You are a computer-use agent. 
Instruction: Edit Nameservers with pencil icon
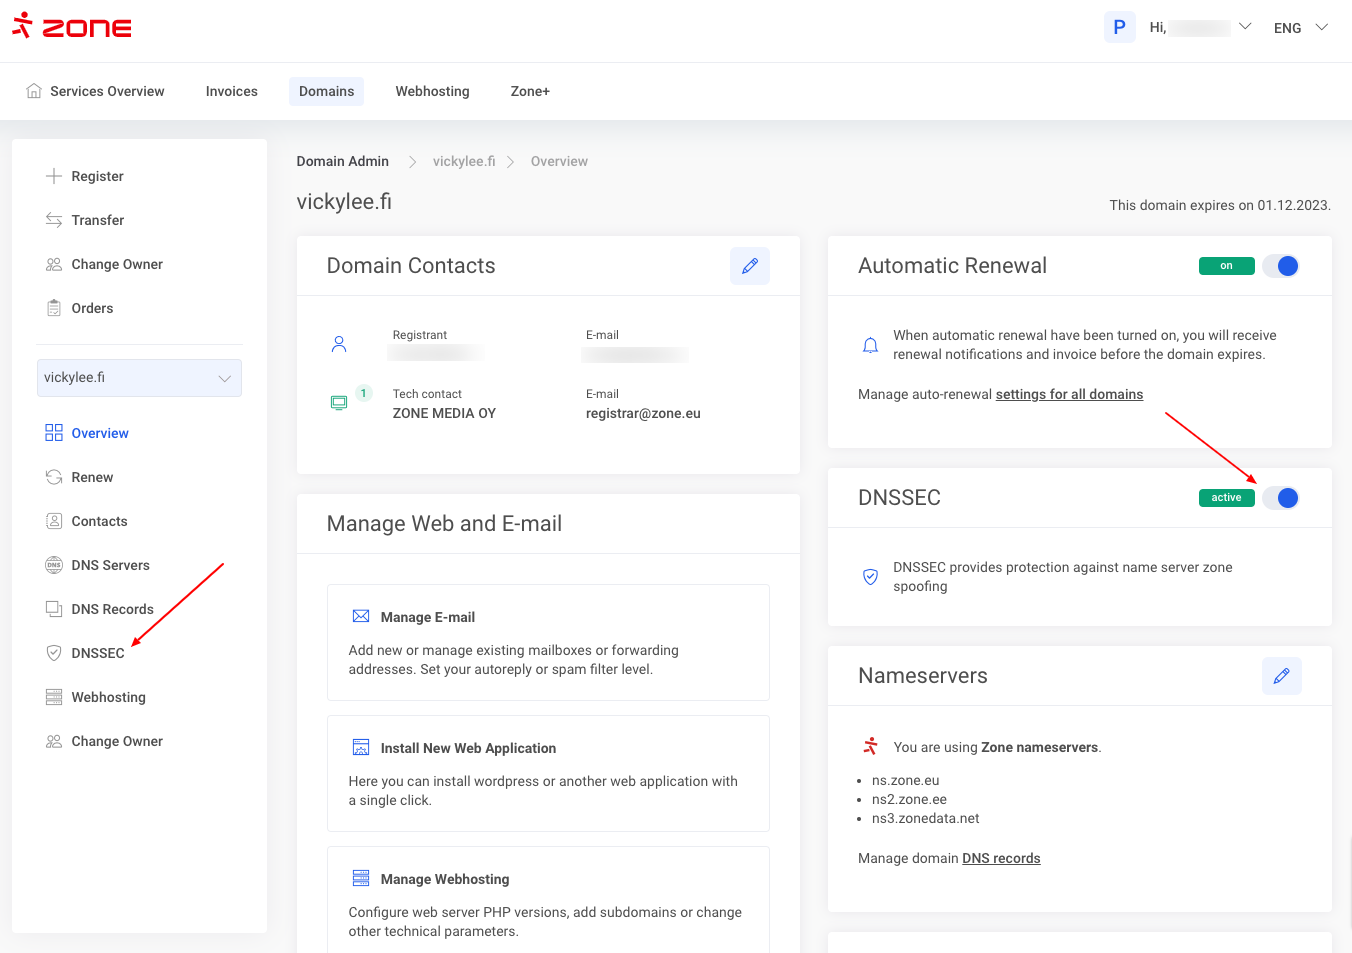click(1281, 676)
